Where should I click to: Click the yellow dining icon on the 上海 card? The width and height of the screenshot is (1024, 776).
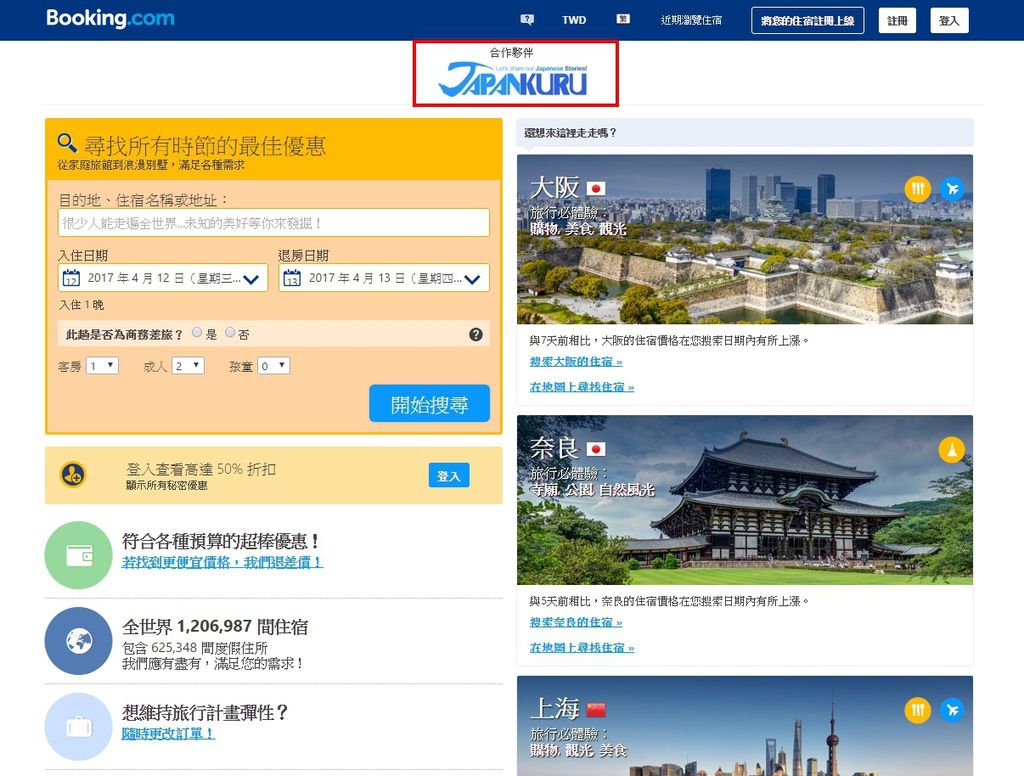click(918, 710)
